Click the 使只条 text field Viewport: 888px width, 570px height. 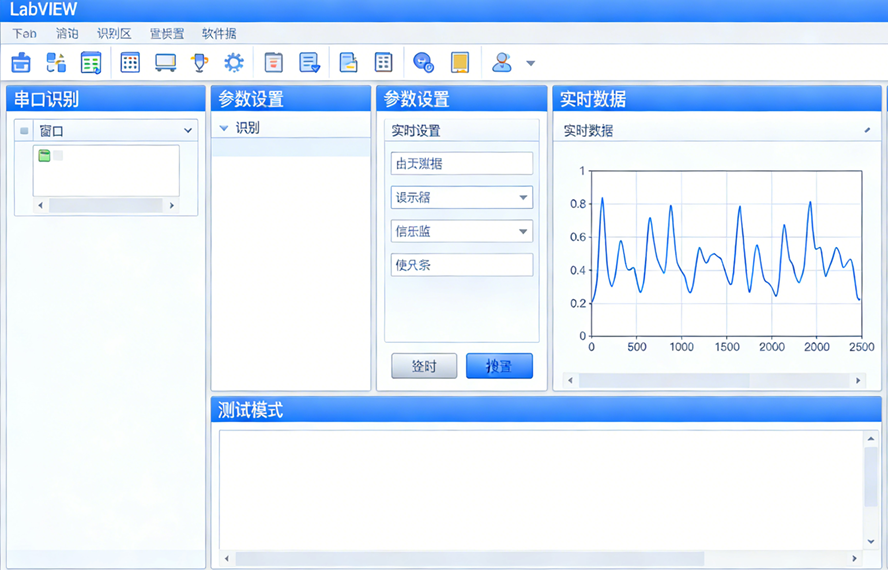(462, 265)
